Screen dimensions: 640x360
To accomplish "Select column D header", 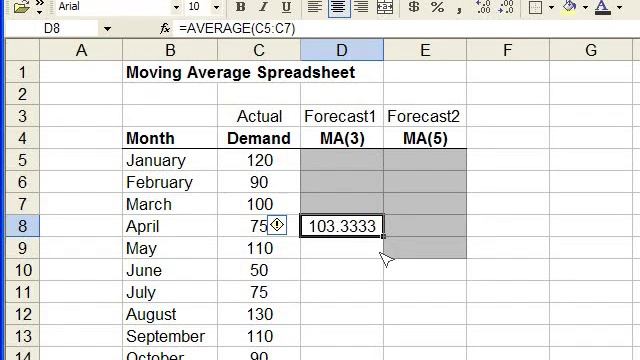I will [342, 50].
